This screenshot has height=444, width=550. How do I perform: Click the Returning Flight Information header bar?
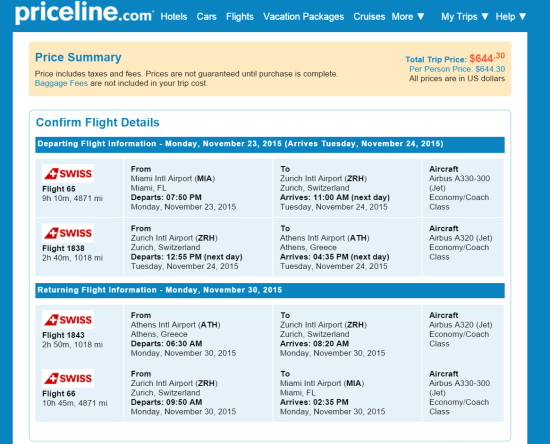(x=270, y=290)
